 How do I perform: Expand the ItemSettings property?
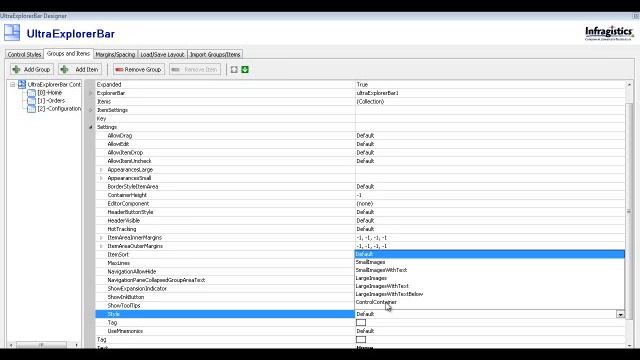point(91,110)
